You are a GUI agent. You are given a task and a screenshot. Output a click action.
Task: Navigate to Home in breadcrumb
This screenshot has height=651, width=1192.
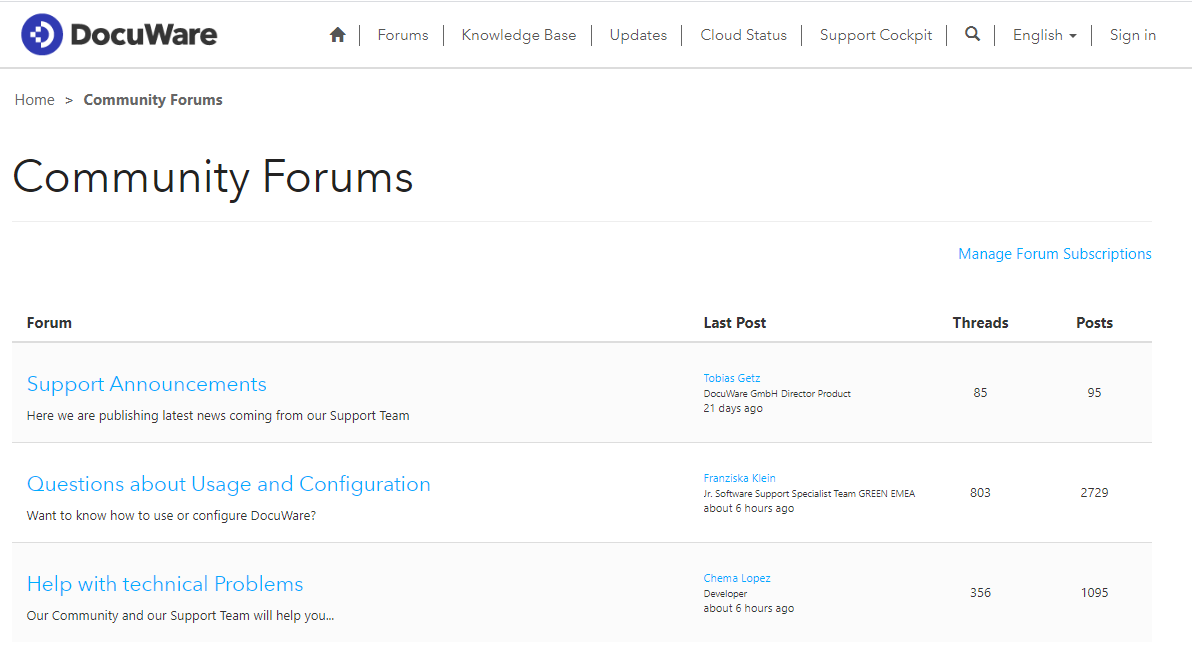click(34, 100)
